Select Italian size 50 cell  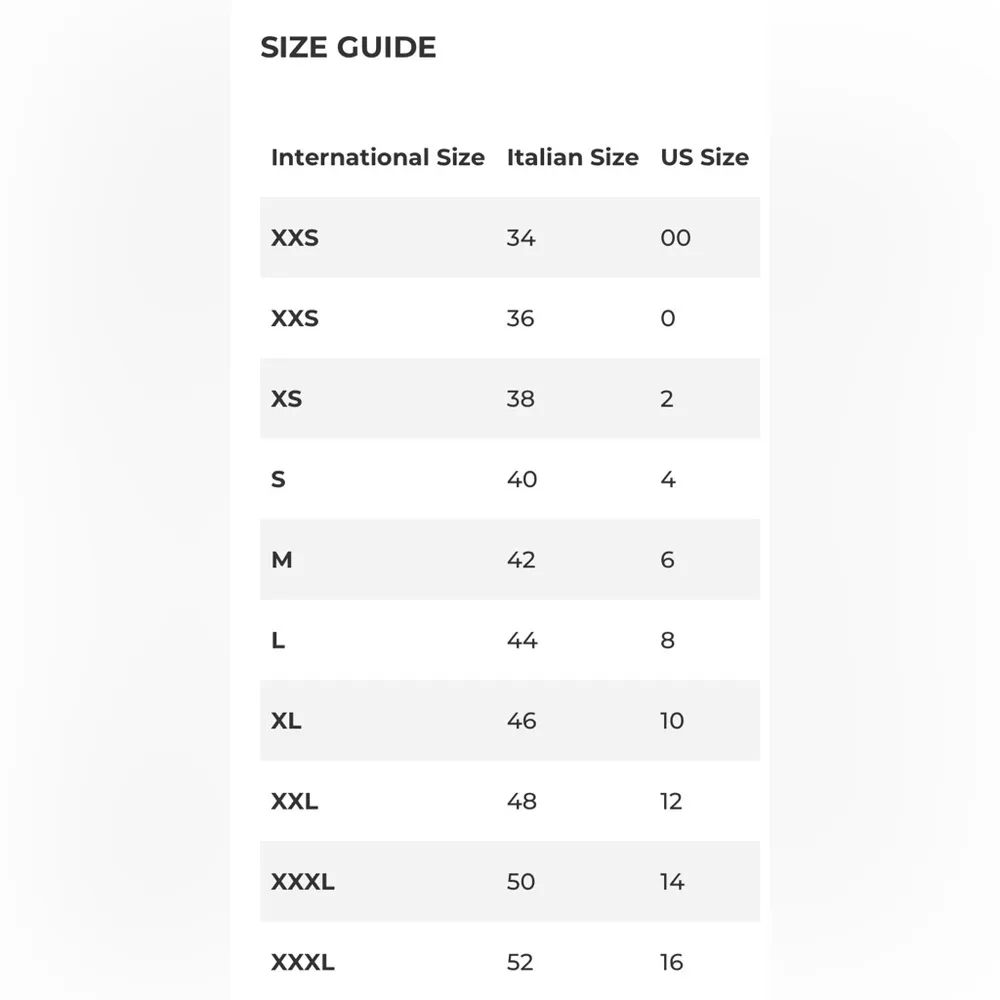521,882
